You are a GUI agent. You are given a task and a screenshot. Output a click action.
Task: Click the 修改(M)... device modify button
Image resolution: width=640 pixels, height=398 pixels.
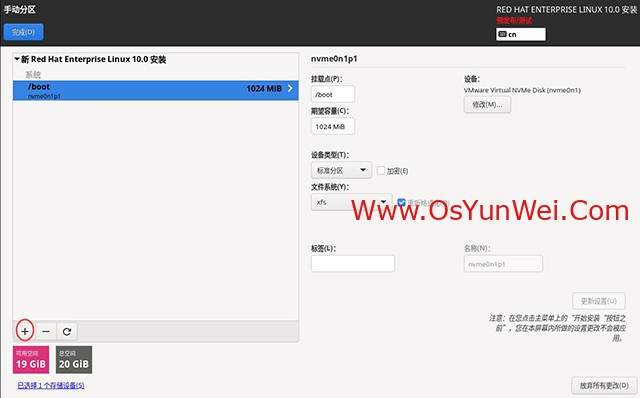[487, 105]
